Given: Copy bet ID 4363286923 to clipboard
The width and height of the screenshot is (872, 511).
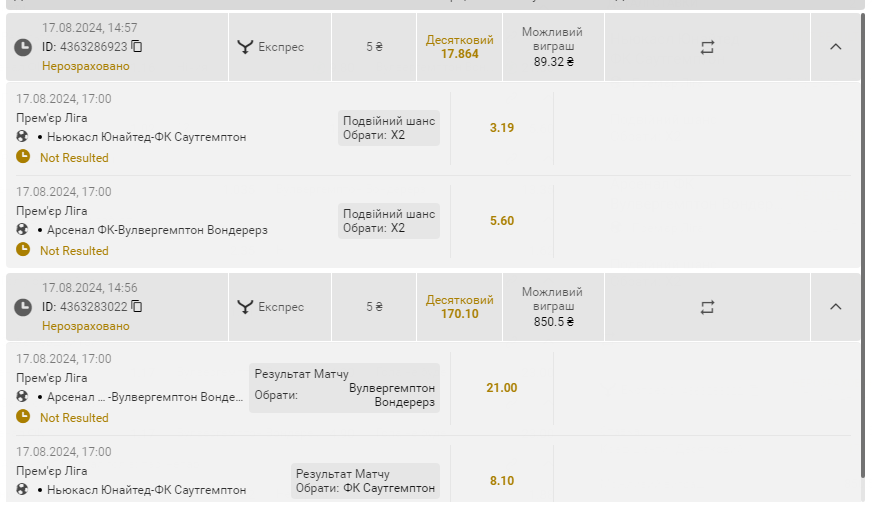Looking at the screenshot, I should [137, 47].
